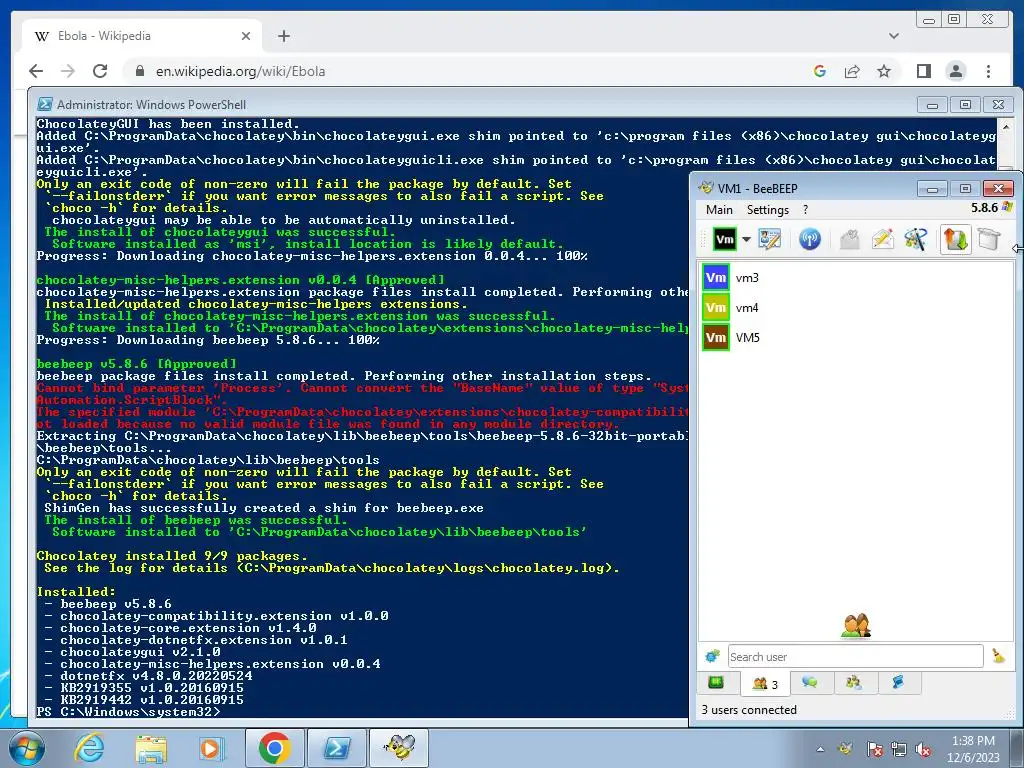Click the greyed-out envelope toolbar icon
This screenshot has height=768, width=1024.
849,240
